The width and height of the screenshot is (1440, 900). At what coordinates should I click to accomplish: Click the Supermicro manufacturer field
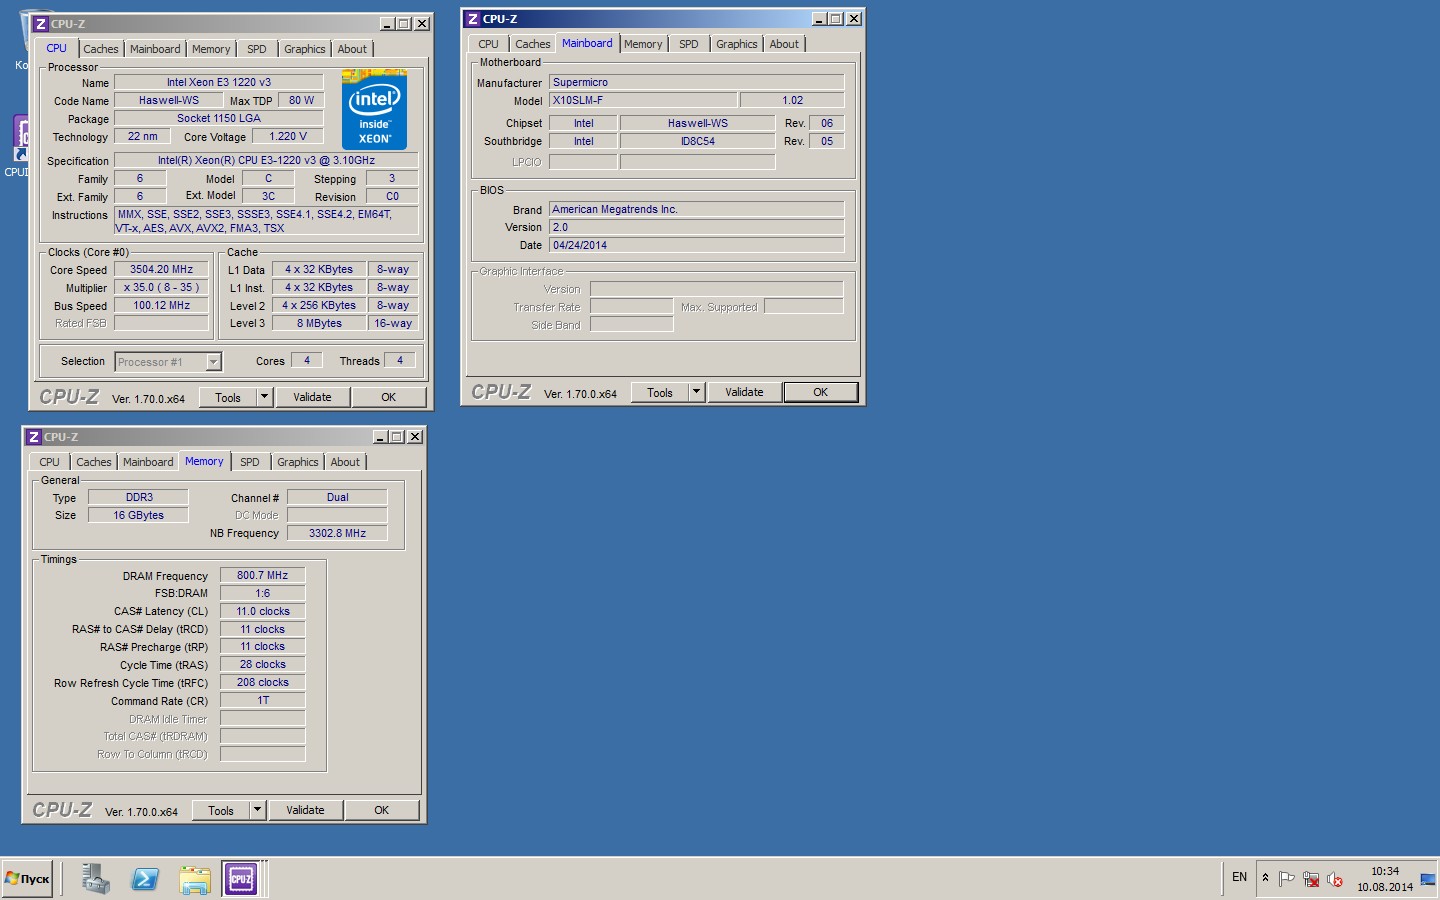697,83
